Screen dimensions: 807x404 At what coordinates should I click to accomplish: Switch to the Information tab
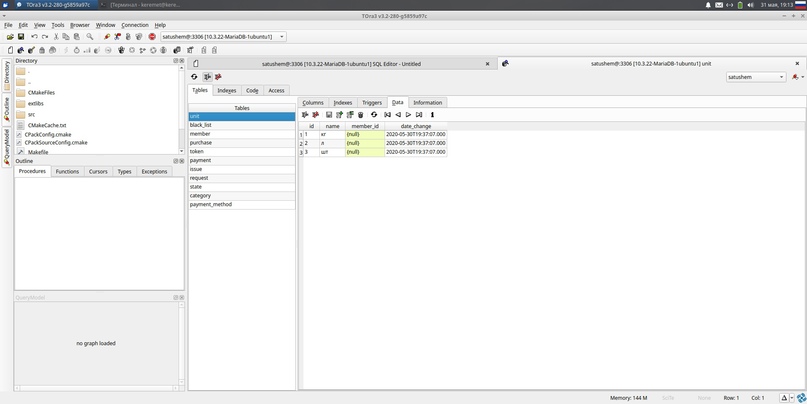428,102
